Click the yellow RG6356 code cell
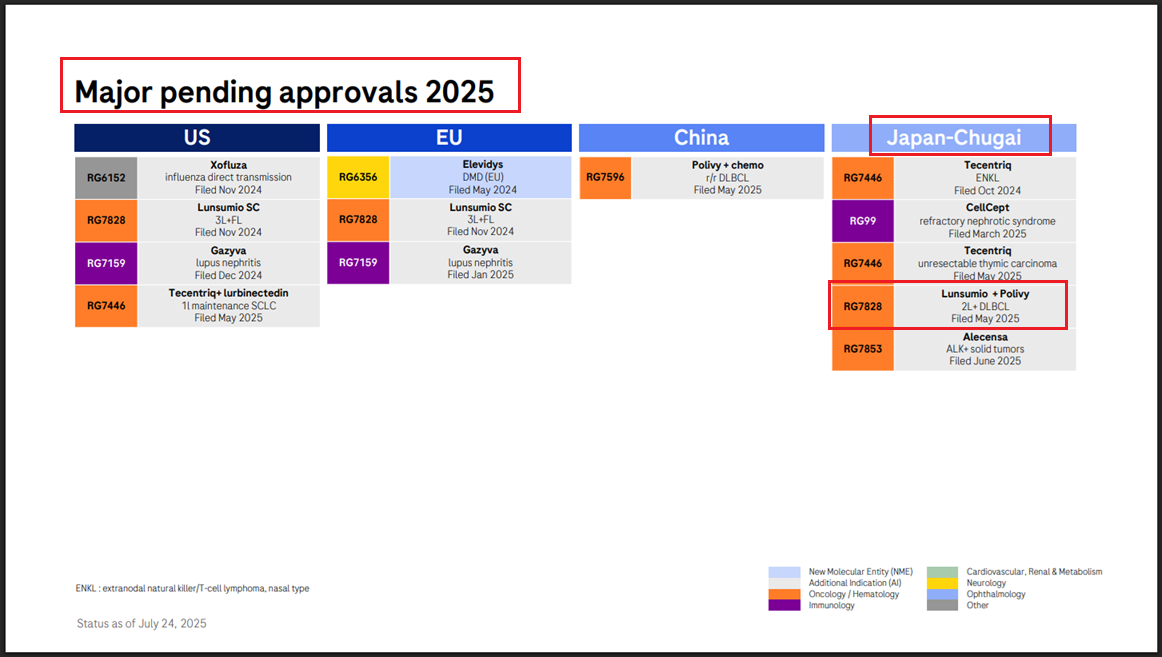1162x657 pixels. click(x=358, y=177)
